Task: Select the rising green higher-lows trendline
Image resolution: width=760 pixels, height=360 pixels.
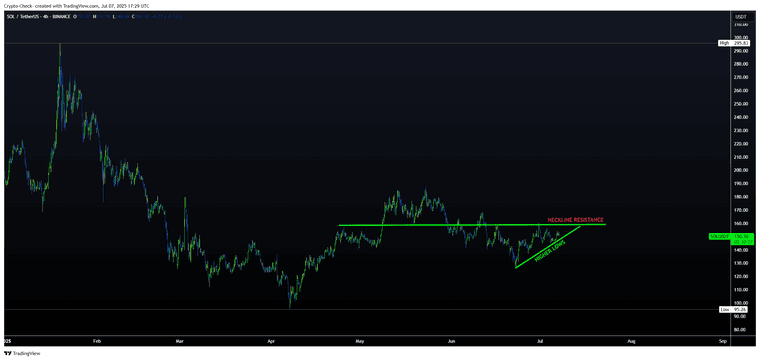Action: tap(548, 247)
